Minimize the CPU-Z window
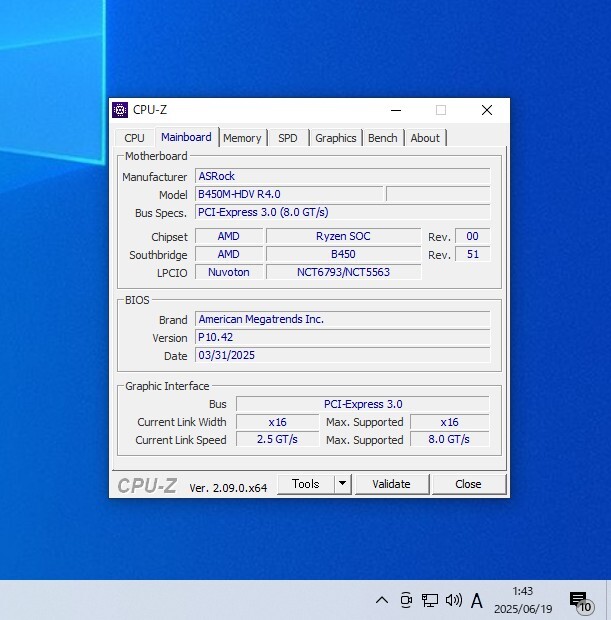The height and width of the screenshot is (620, 611). (x=396, y=110)
